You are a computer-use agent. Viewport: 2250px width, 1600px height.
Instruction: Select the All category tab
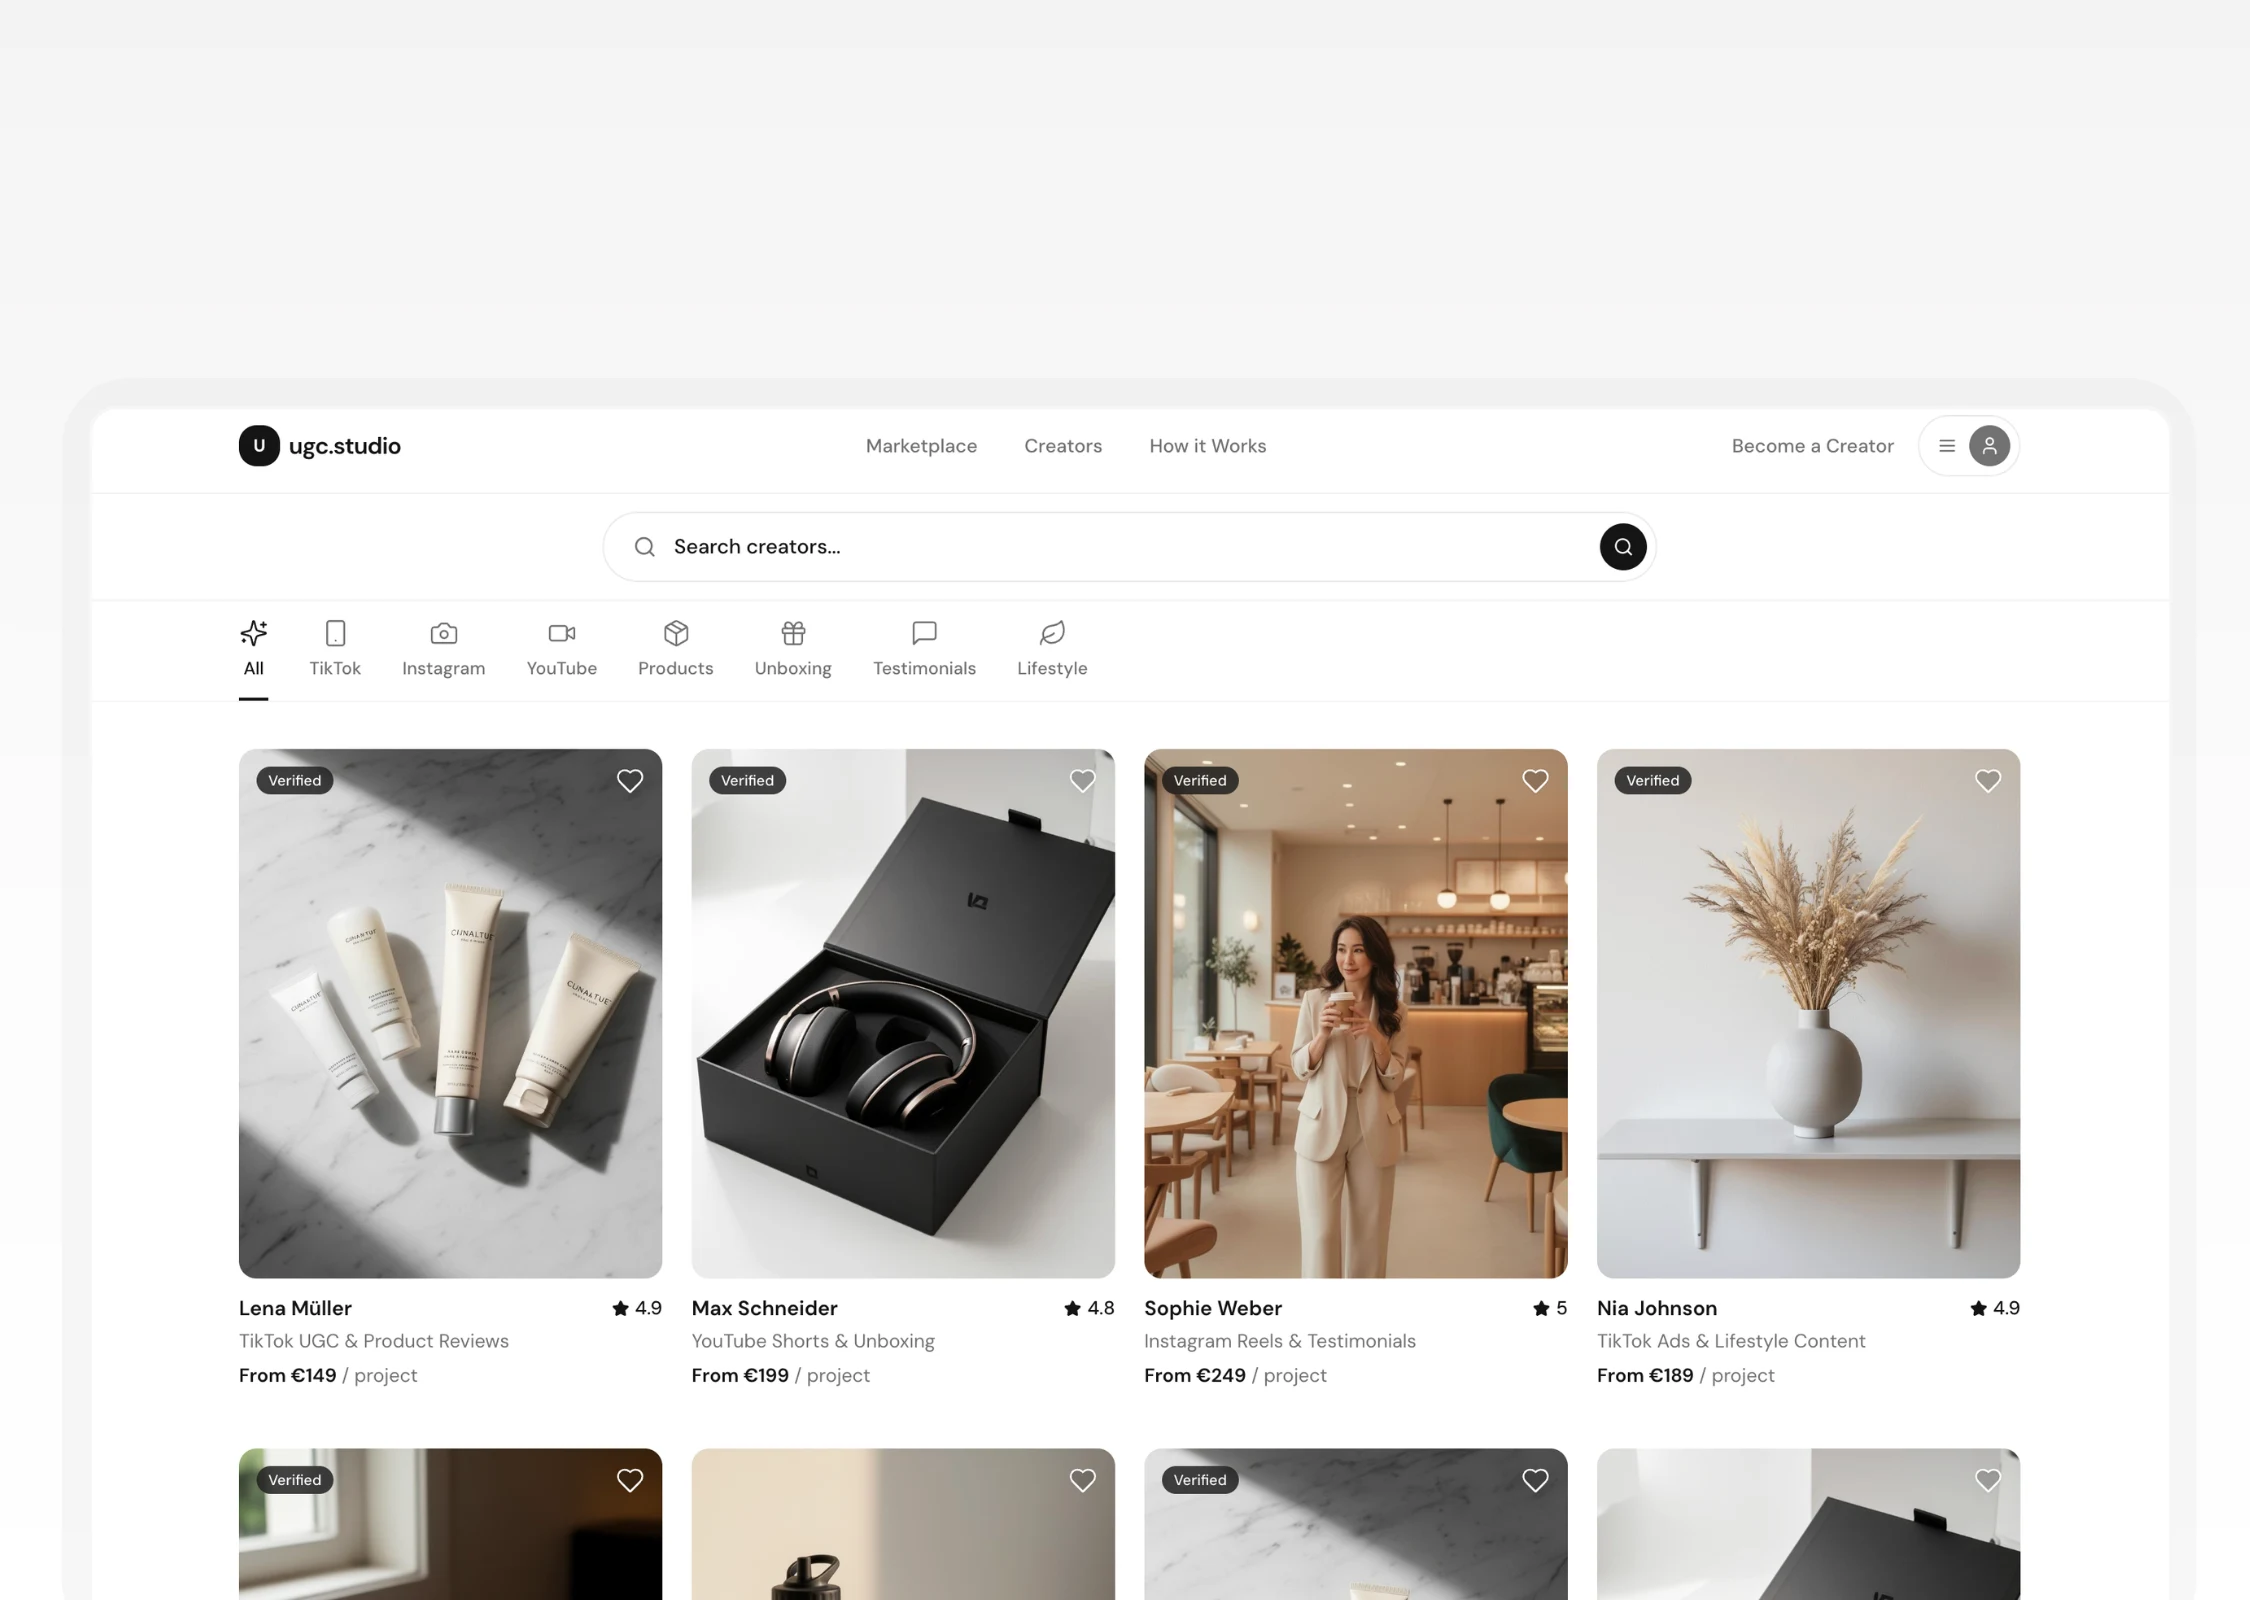253,648
